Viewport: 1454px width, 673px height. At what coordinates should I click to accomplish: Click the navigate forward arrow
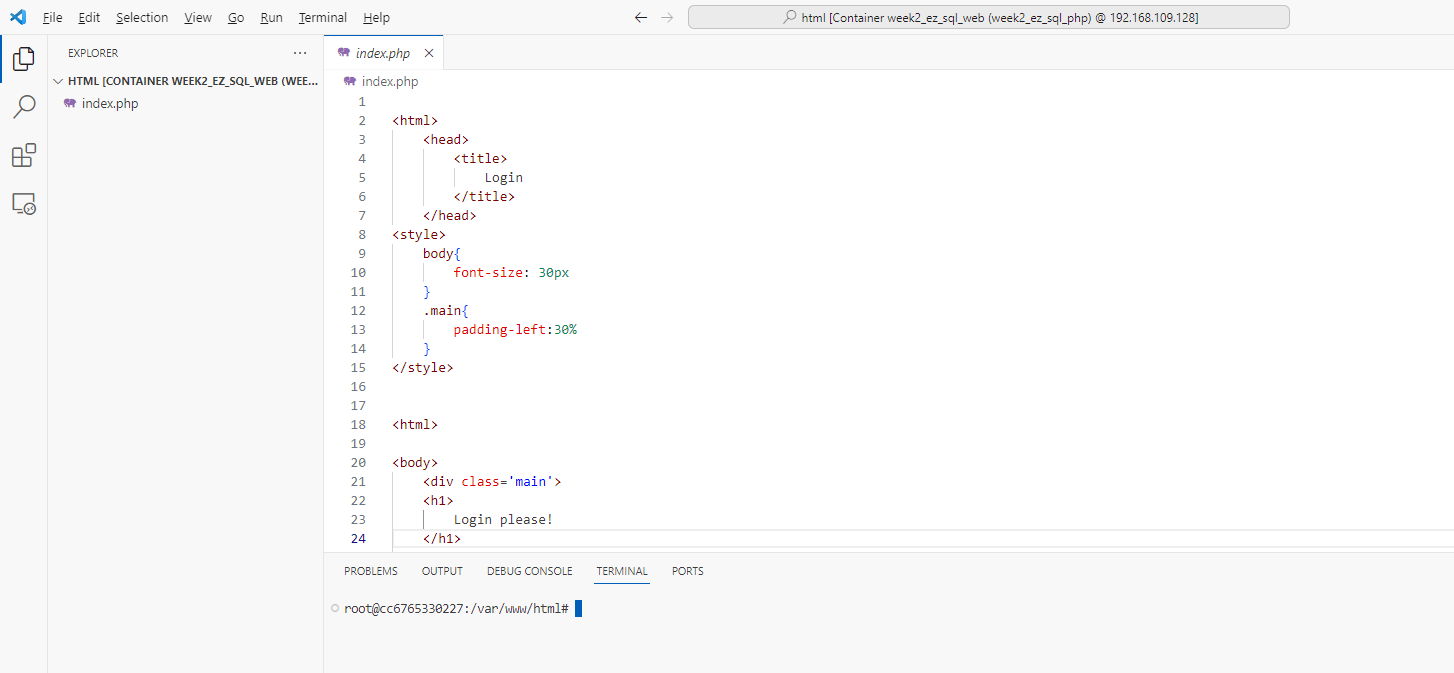tap(667, 18)
